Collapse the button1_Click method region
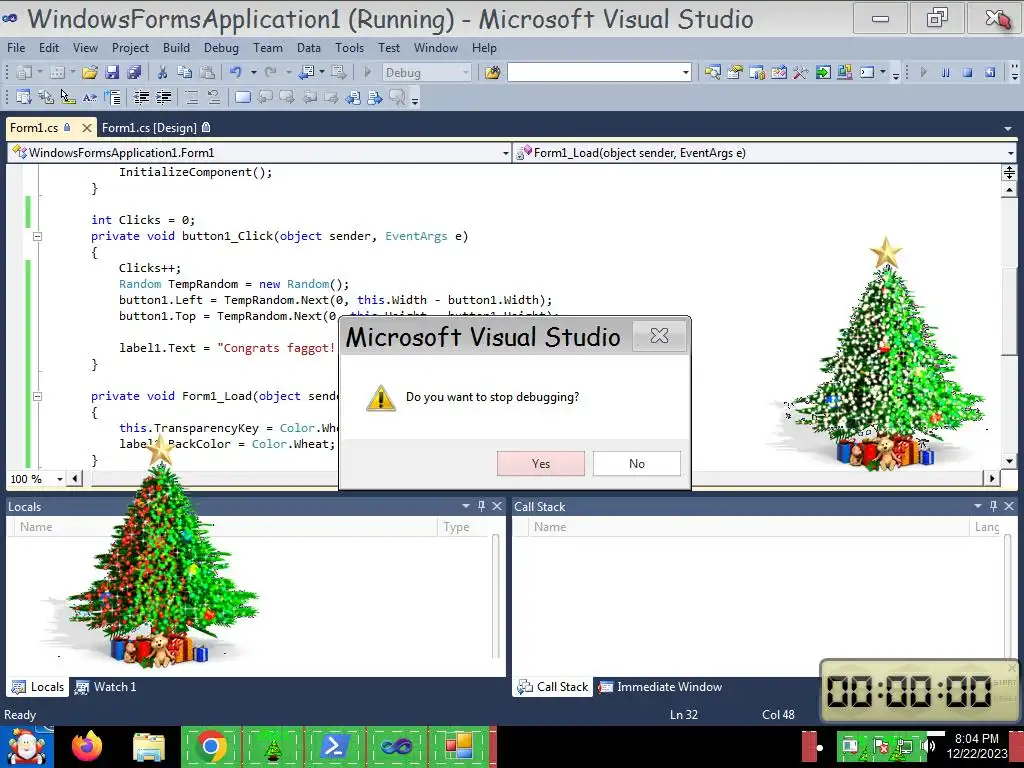The height and width of the screenshot is (768, 1024). coord(37,236)
